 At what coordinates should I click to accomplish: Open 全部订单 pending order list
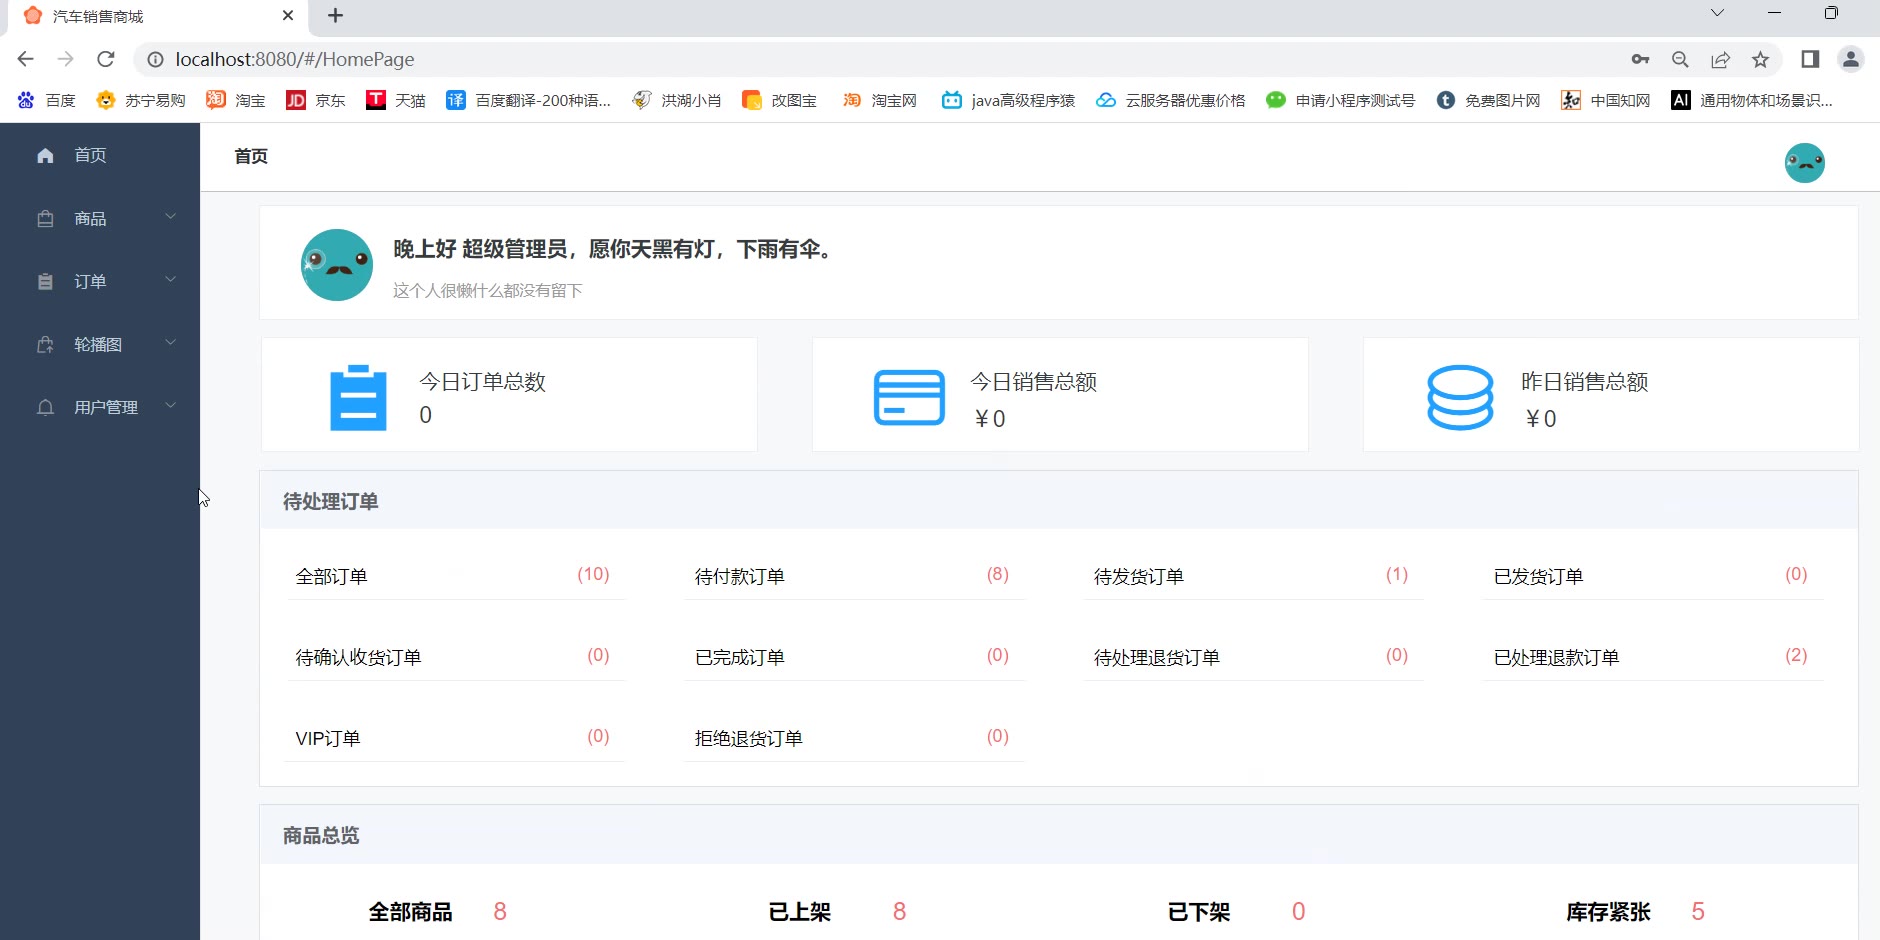click(332, 577)
